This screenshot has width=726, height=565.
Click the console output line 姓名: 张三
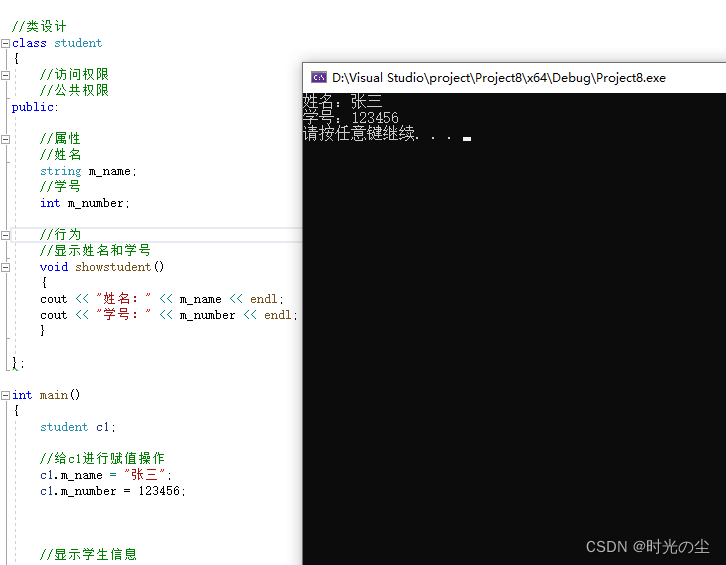click(343, 101)
